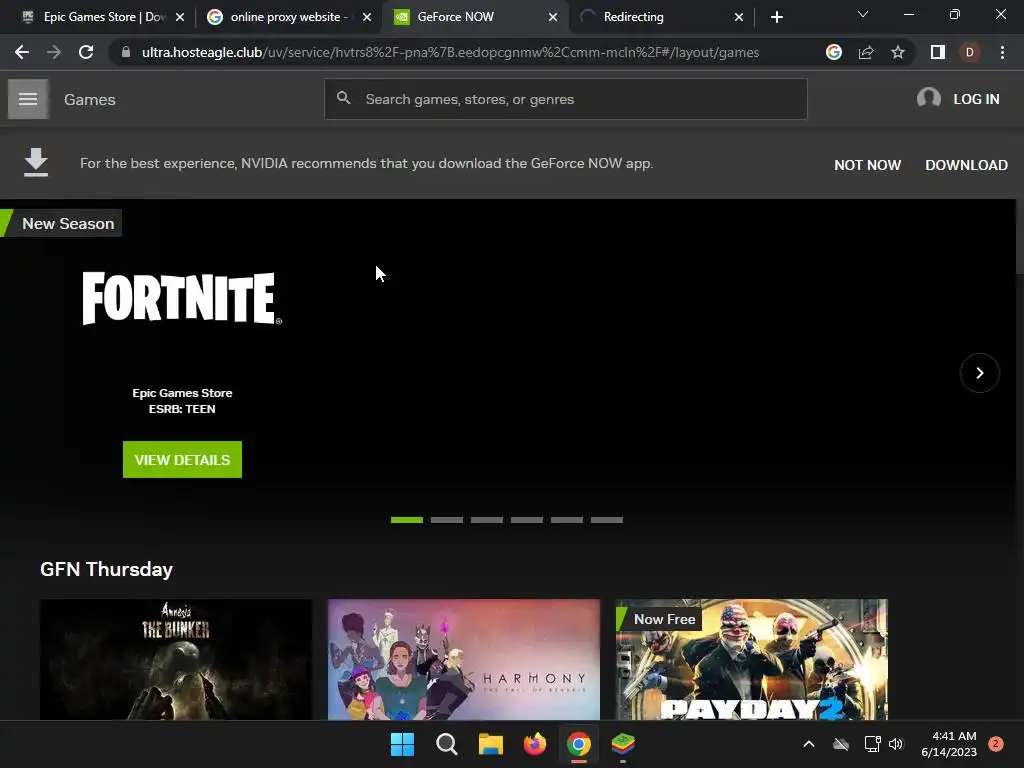Screen dimensions: 1024x768
Task: Click DOWNLOAD for the GeForce NOW app
Action: click(x=967, y=165)
